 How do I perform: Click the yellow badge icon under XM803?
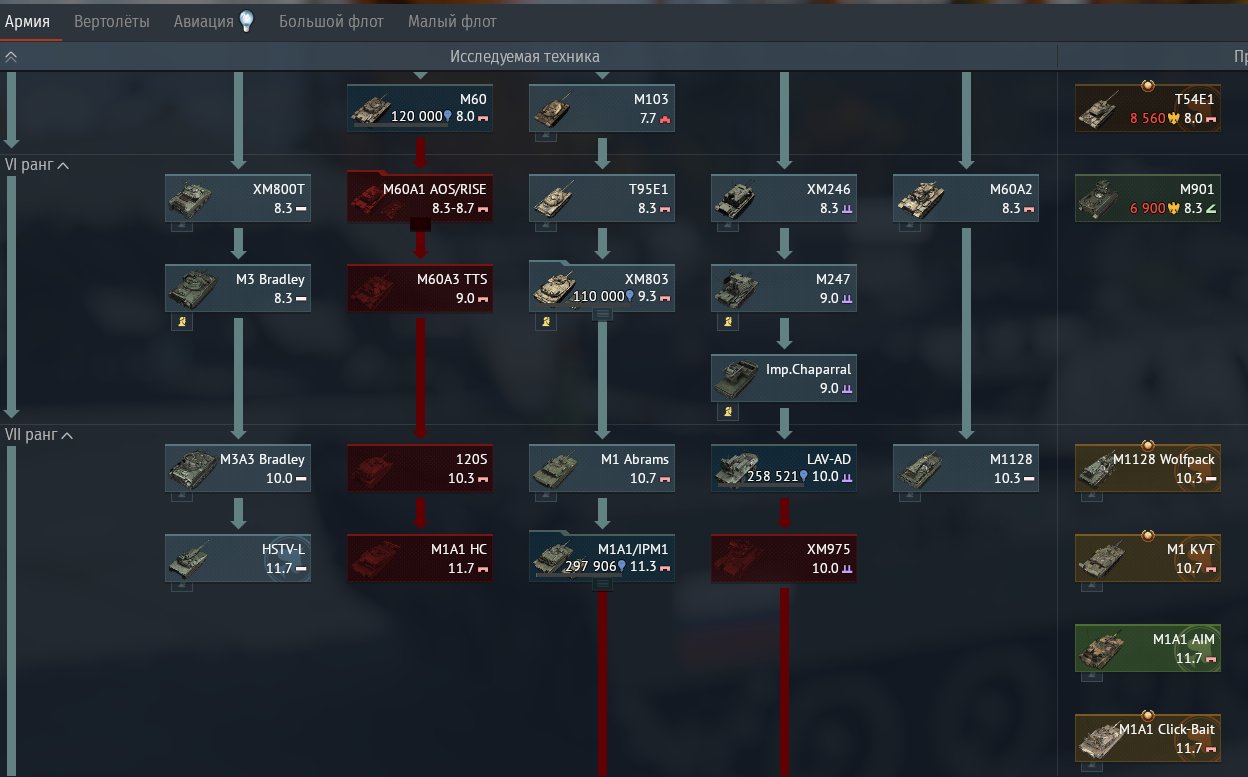[547, 321]
